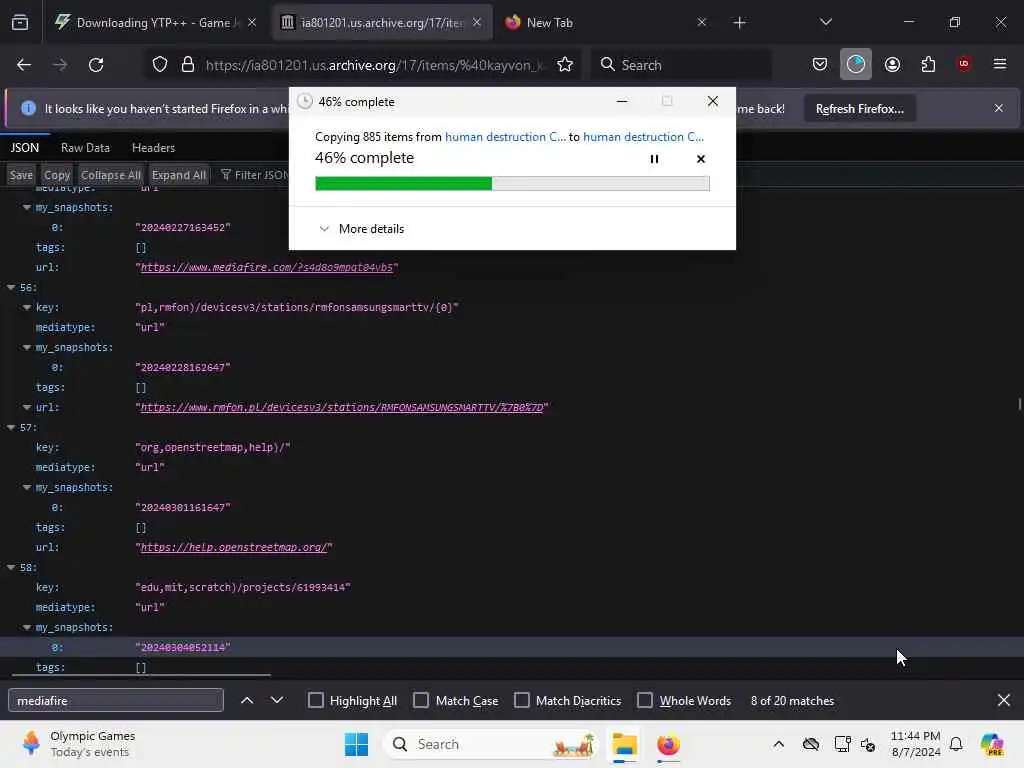
Task: Click the Copy JSON button
Action: [57, 175]
